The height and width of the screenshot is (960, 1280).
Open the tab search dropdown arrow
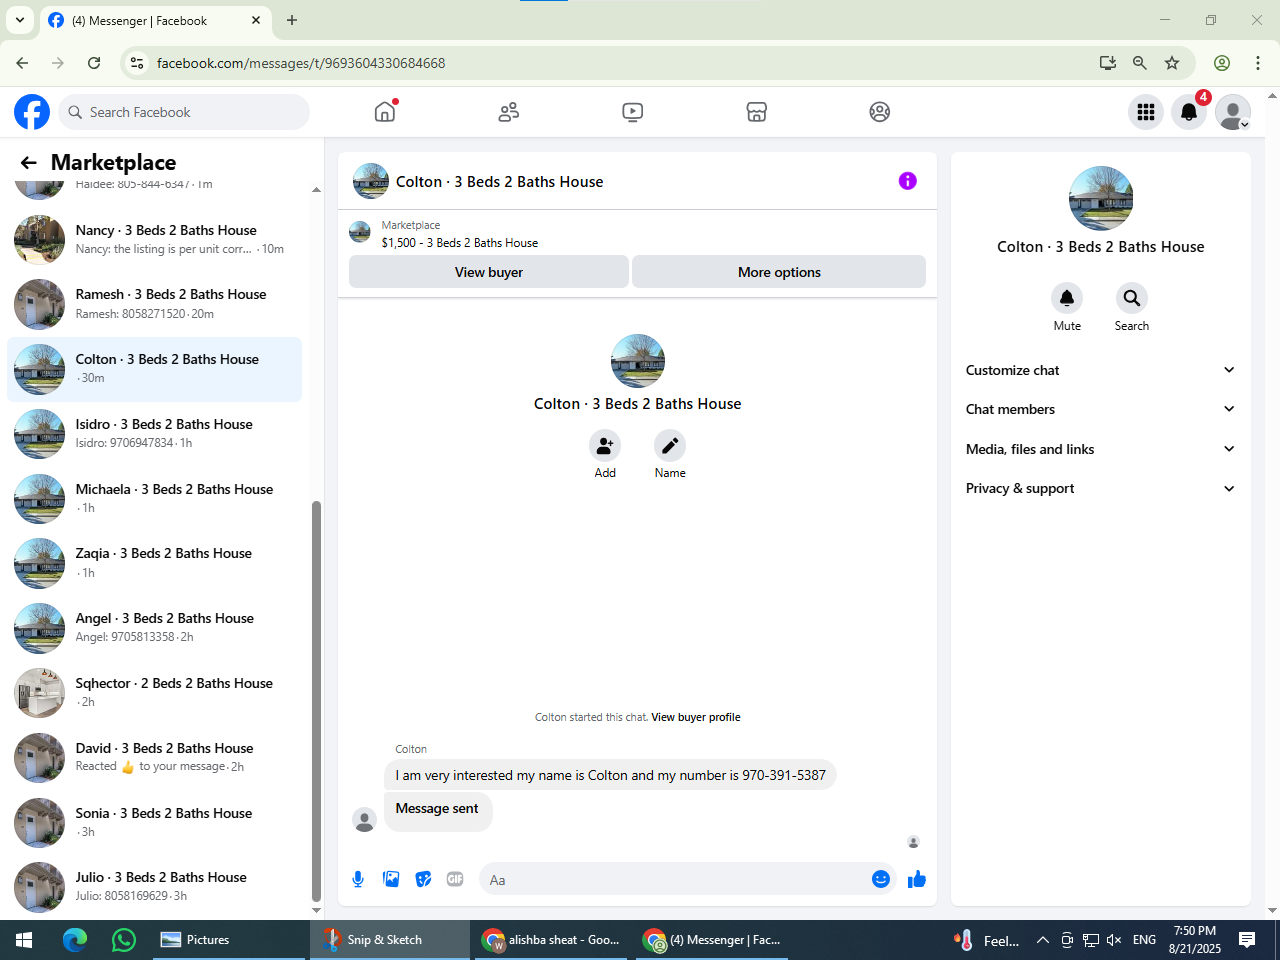[20, 20]
